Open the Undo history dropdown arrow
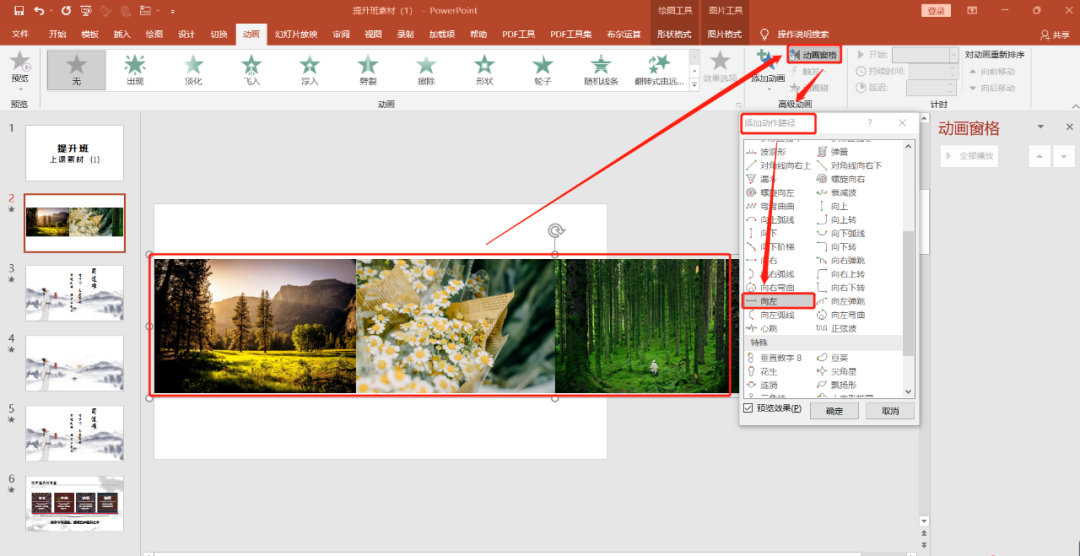Viewport: 1080px width, 556px height. 52,11
